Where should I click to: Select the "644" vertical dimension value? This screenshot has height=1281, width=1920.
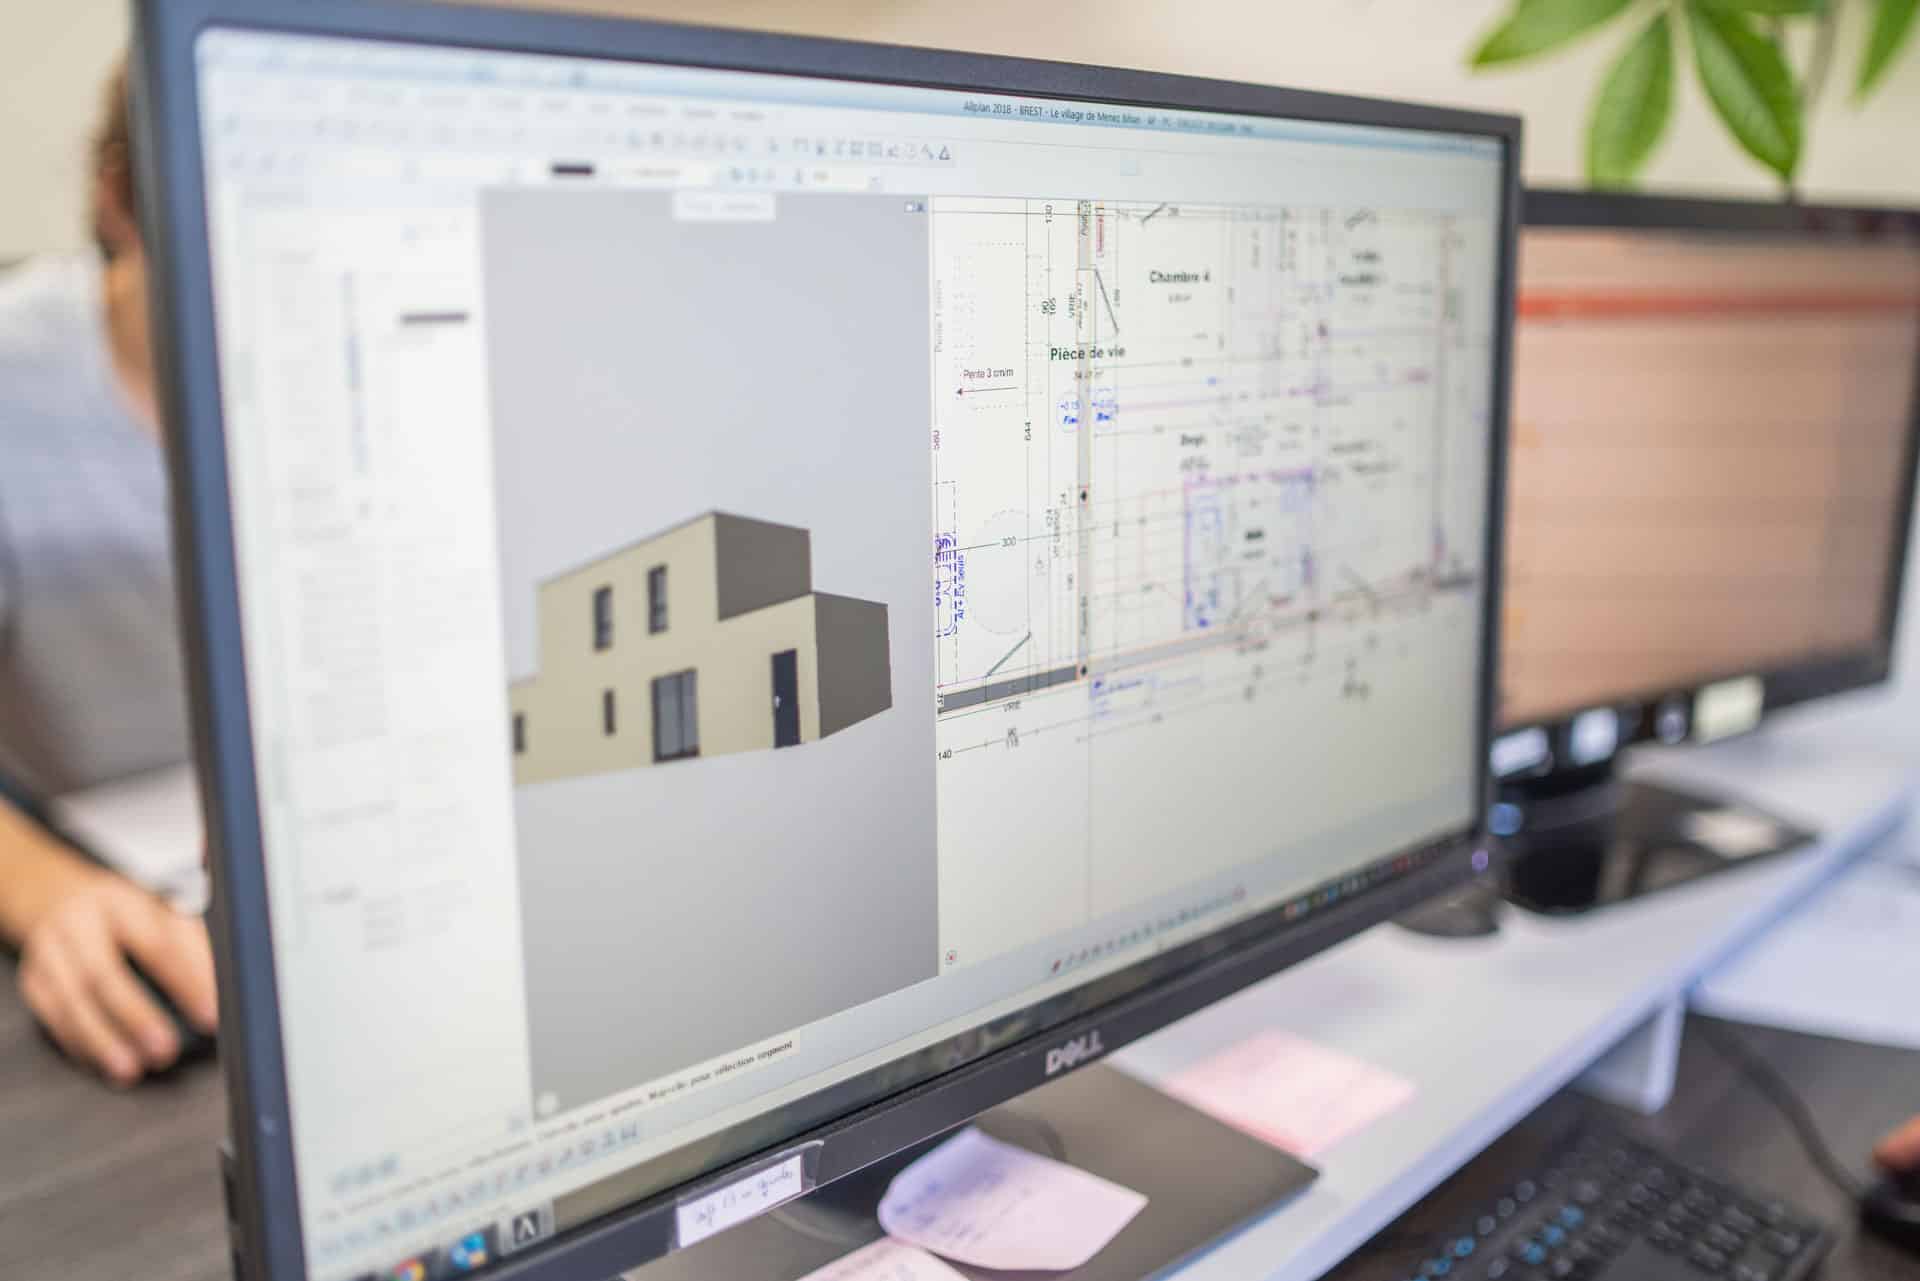pyautogui.click(x=1027, y=431)
